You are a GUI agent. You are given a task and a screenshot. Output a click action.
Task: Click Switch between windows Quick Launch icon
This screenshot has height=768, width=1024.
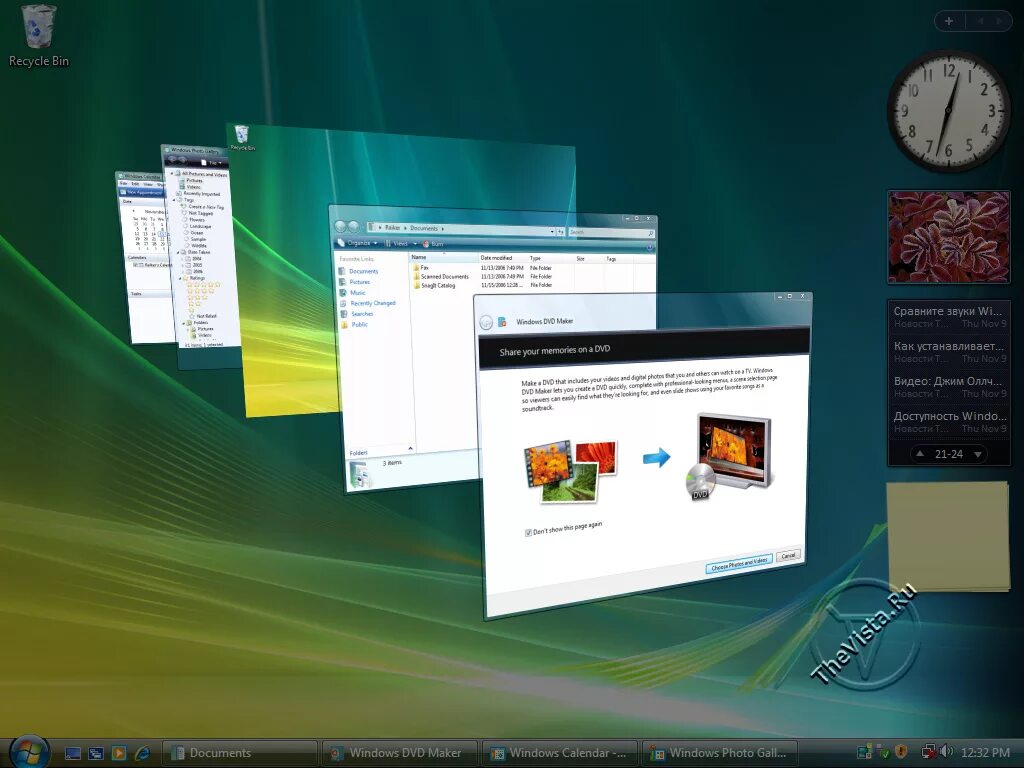click(x=95, y=753)
